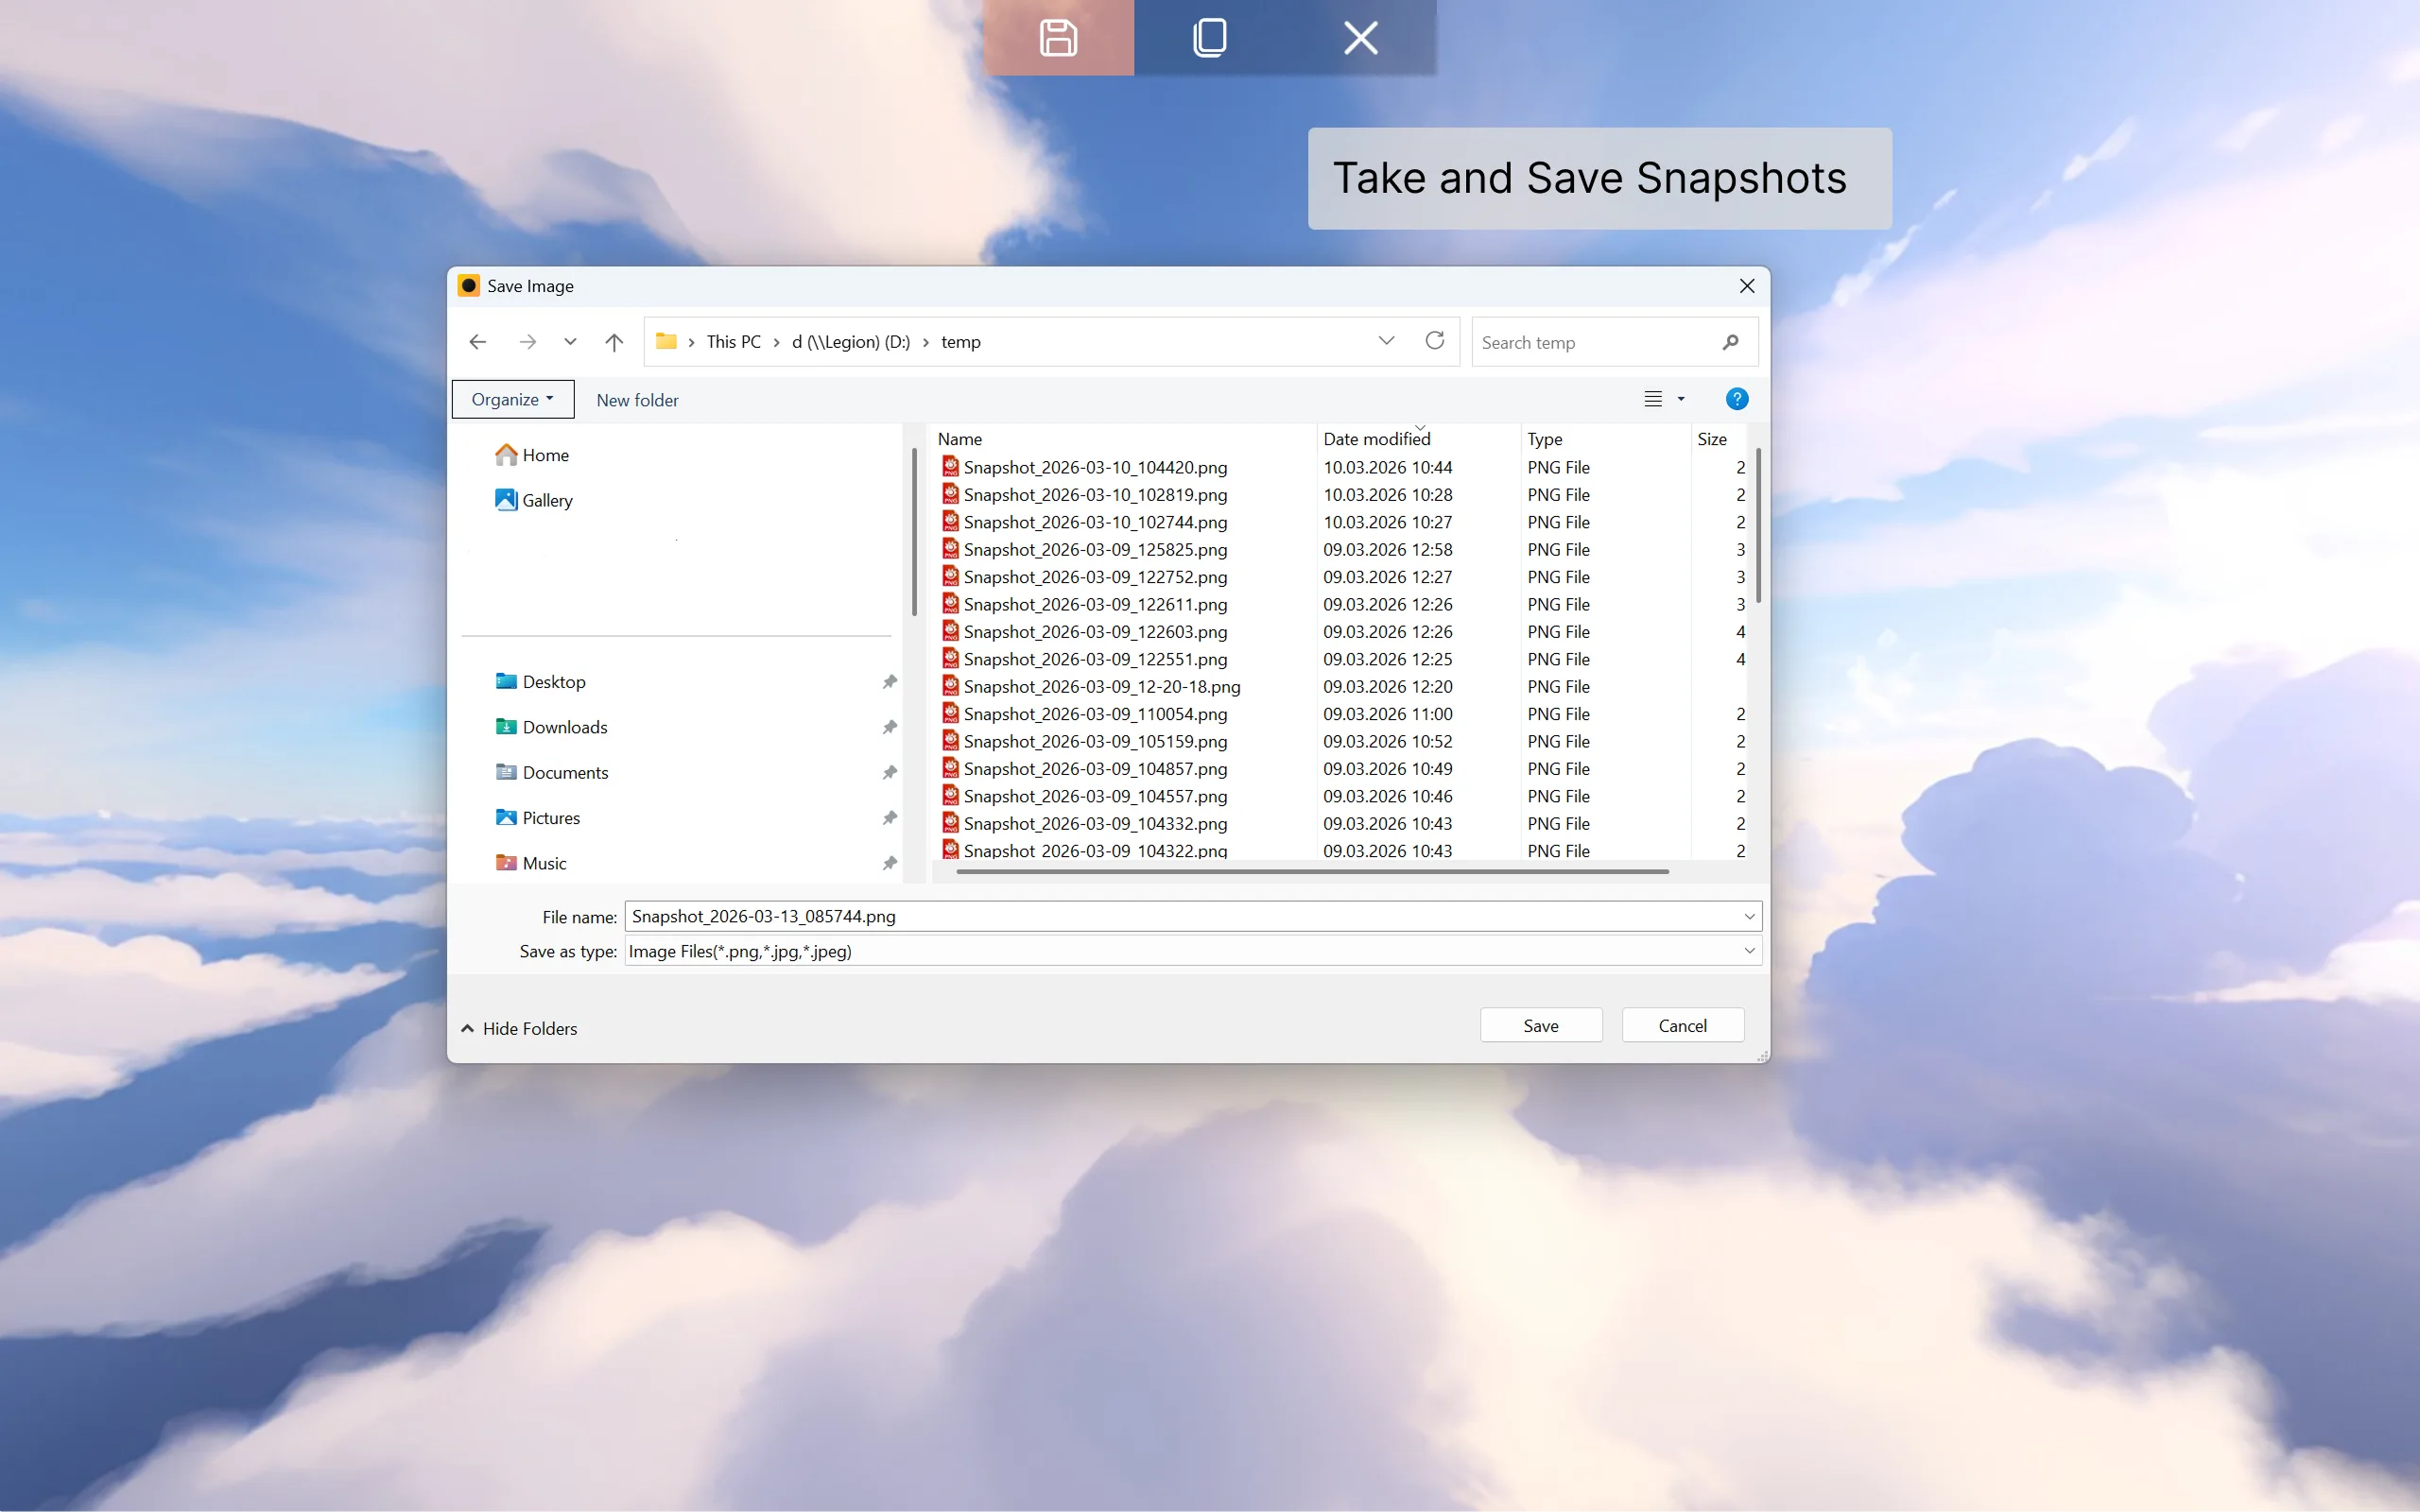Expand File name dropdown arrow
The height and width of the screenshot is (1512, 2420).
click(1749, 916)
